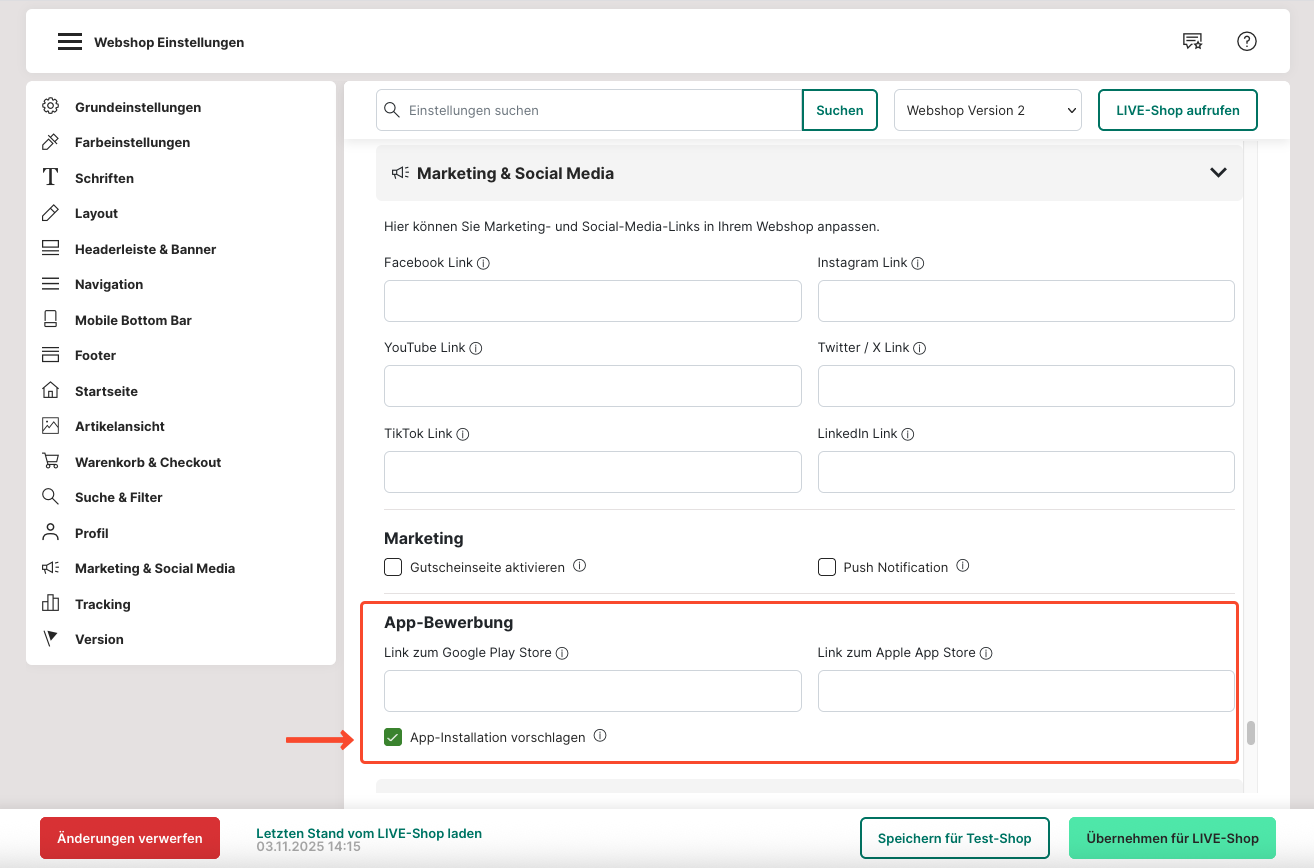This screenshot has width=1314, height=868.
Task: Collapse the Marketing & Social Media section
Action: [1217, 173]
